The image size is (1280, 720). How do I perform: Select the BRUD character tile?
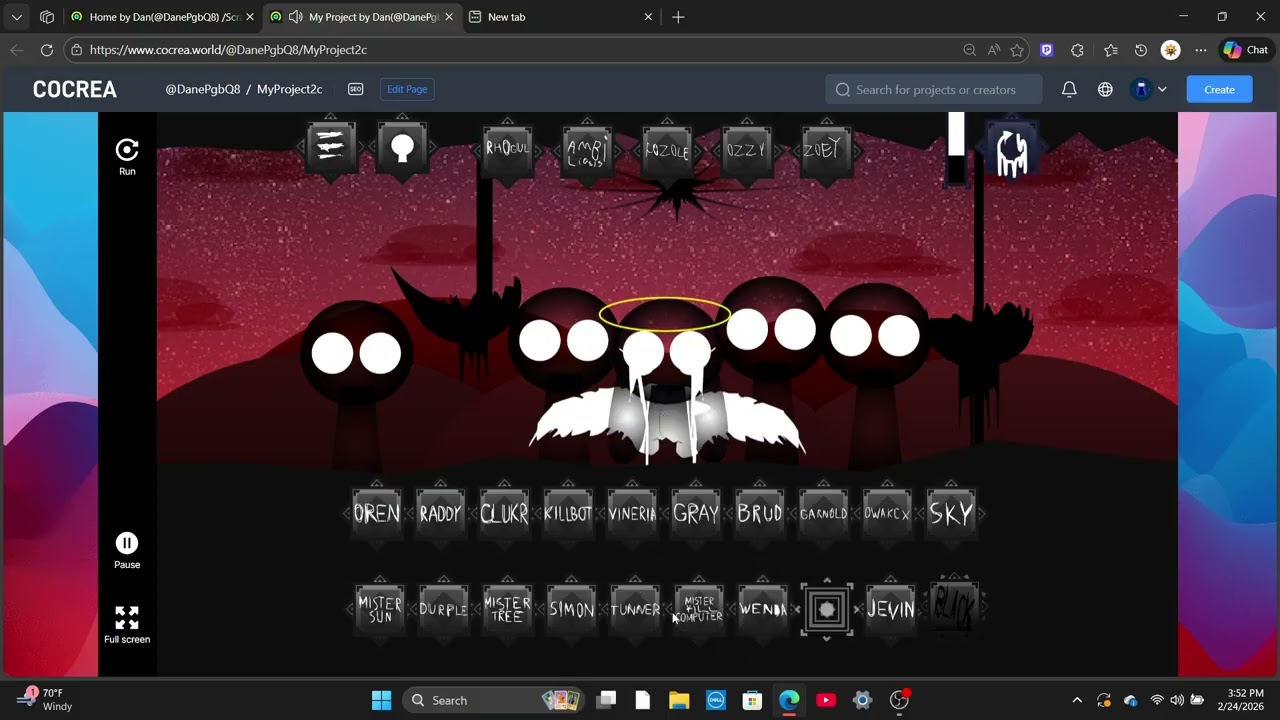point(761,513)
